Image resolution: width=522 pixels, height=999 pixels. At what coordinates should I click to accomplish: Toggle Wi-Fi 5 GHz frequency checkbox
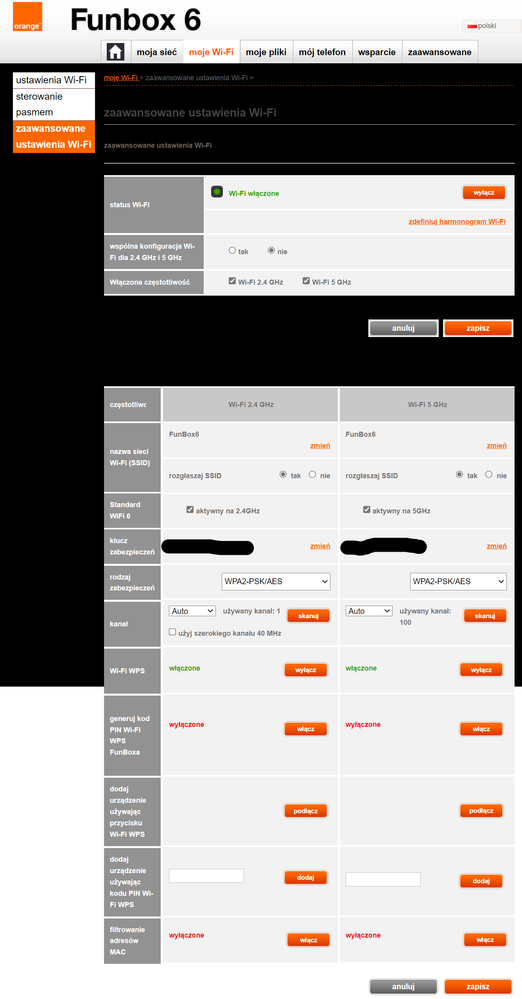[x=306, y=280]
